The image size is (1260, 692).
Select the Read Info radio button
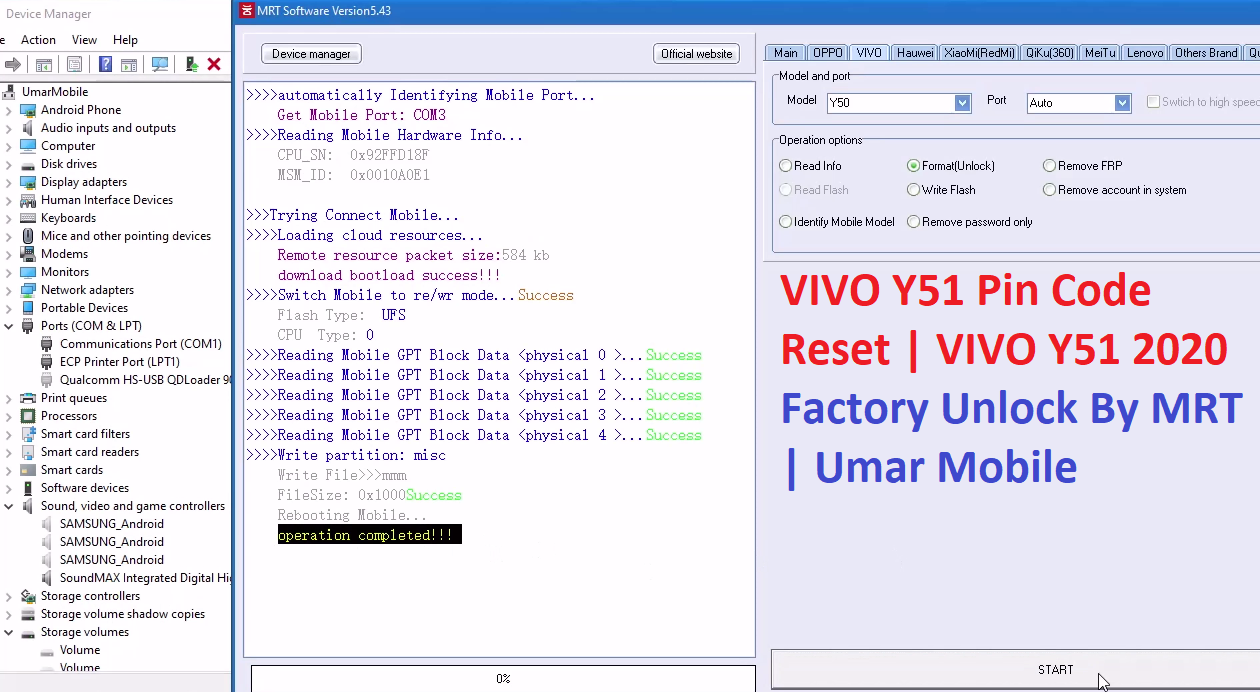pyautogui.click(x=785, y=166)
